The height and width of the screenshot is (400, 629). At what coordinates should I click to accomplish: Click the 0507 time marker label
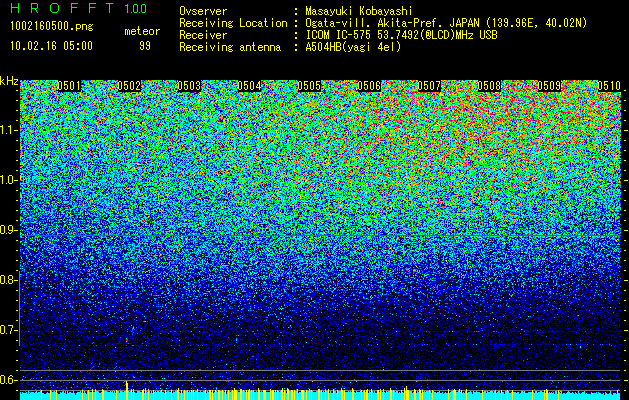pyautogui.click(x=429, y=86)
